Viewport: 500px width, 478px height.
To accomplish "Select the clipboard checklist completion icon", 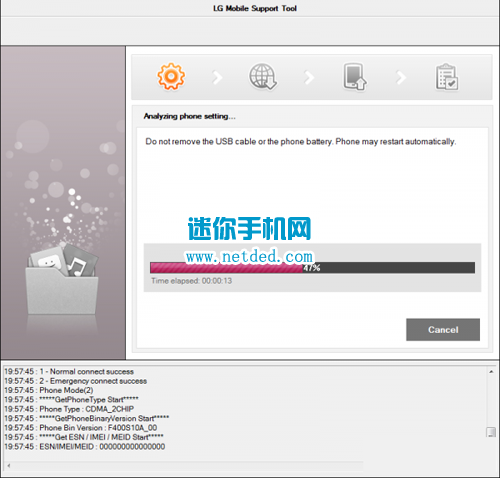I will pyautogui.click(x=447, y=77).
